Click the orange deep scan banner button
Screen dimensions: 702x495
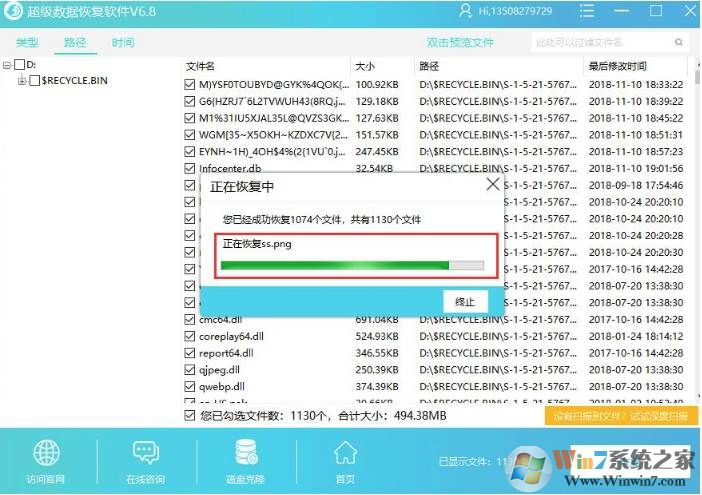click(x=621, y=416)
